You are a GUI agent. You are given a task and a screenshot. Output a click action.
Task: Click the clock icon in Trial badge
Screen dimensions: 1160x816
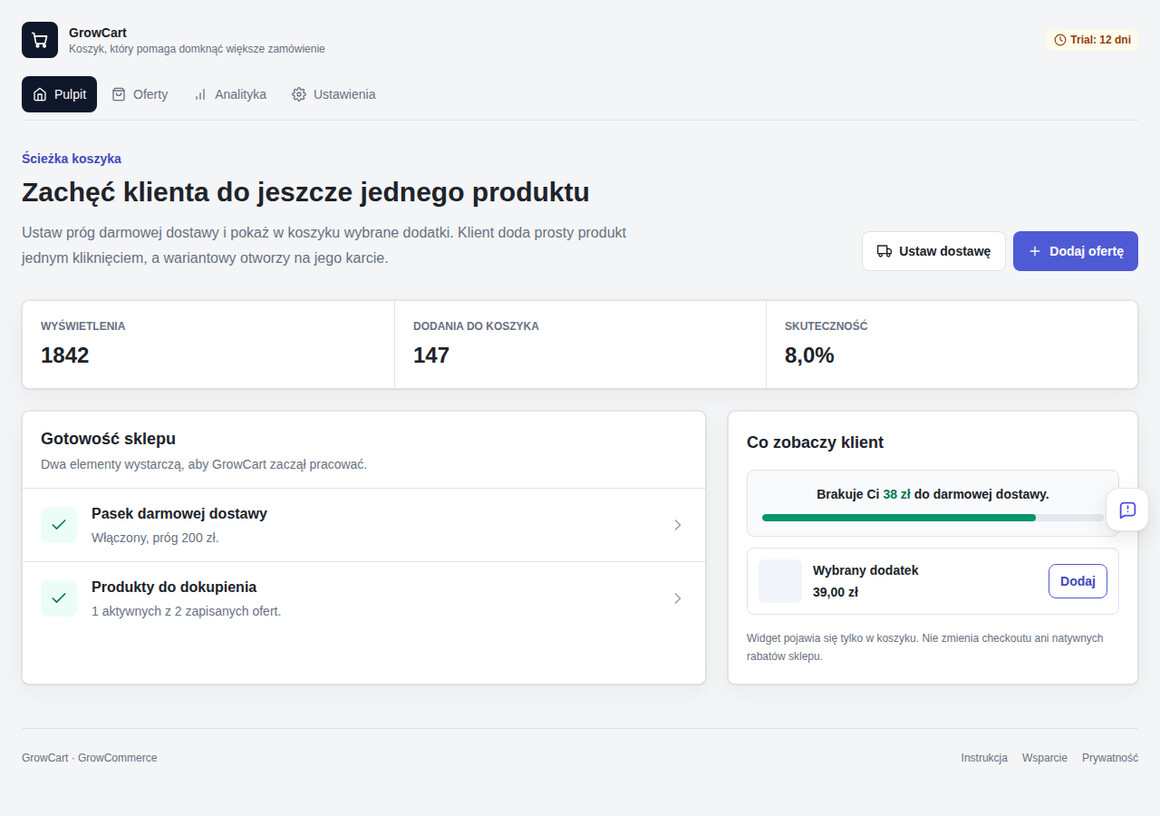coord(1059,40)
